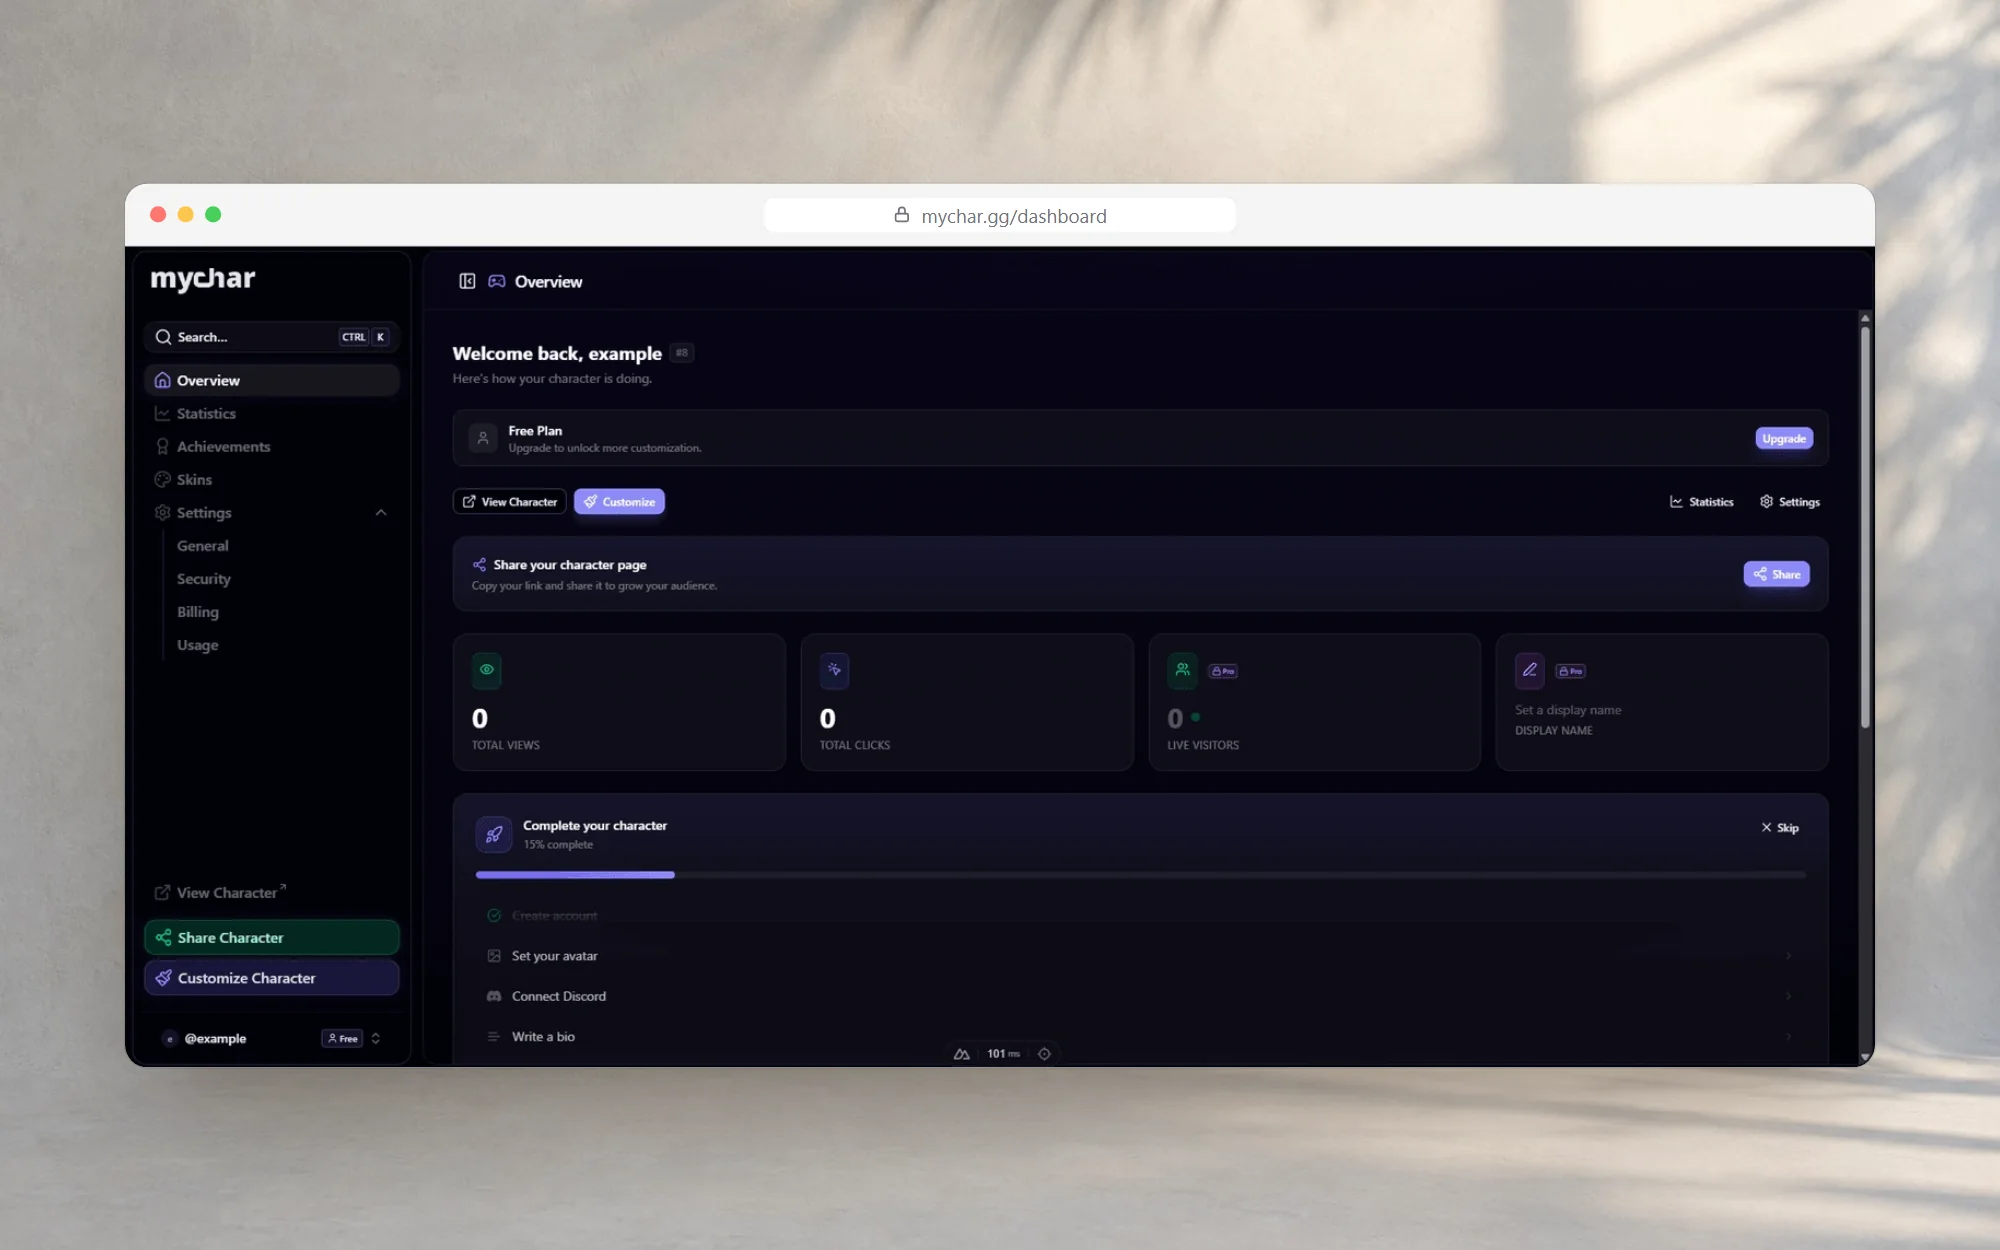
Task: Click the share icon beside Share your character page
Action: [x=480, y=565]
